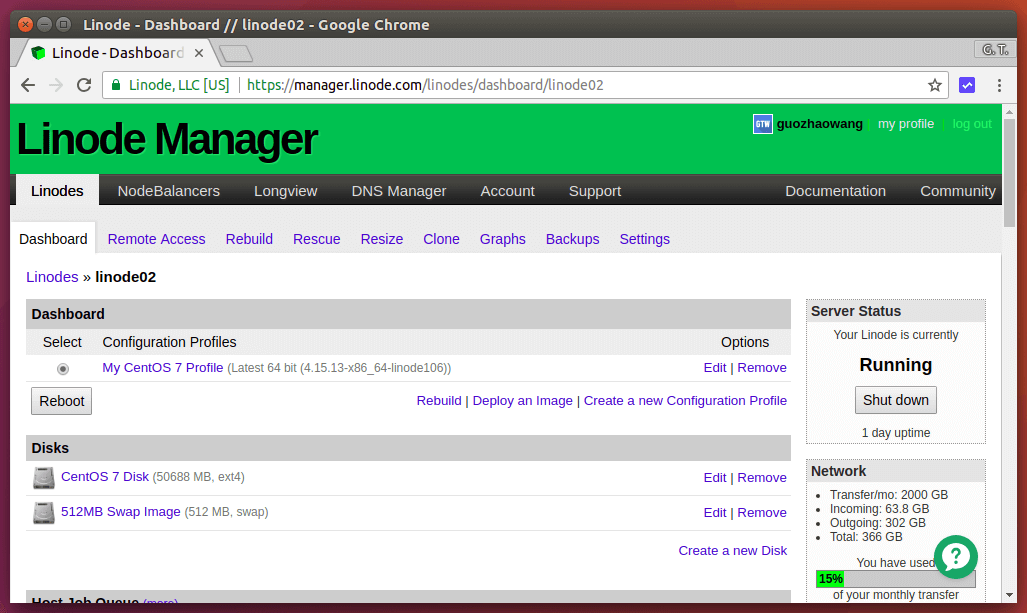Click the 15% monthly transfer usage bar
This screenshot has width=1027, height=613.
coord(895,578)
